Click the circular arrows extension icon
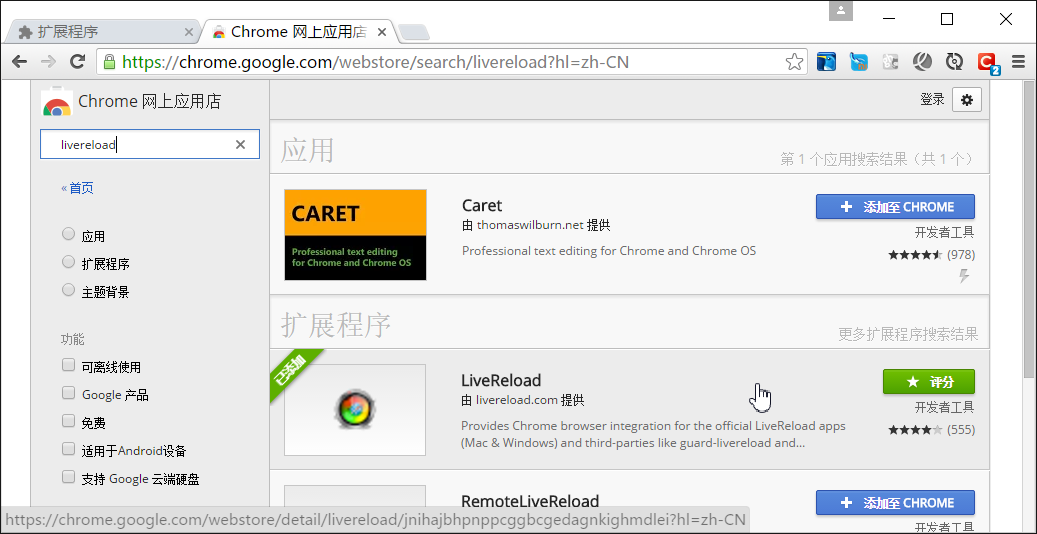1037x534 pixels. (954, 62)
